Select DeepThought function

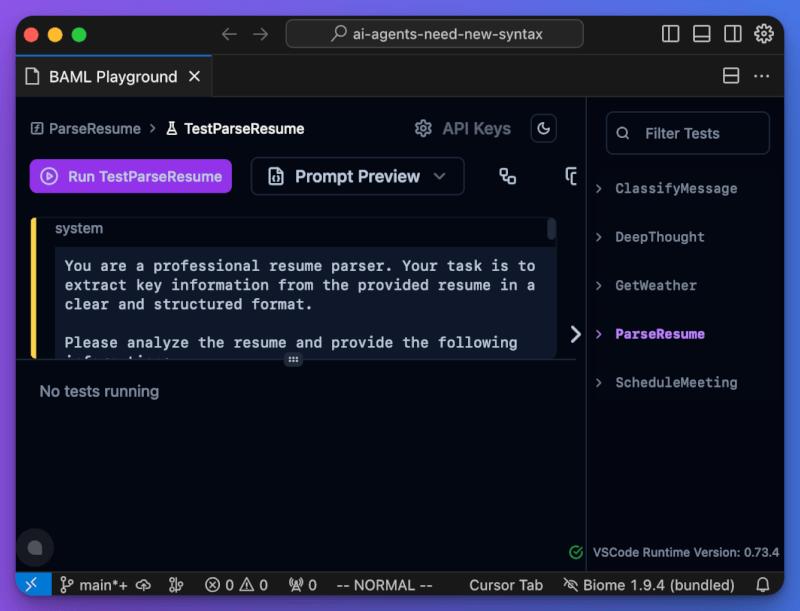tap(660, 237)
